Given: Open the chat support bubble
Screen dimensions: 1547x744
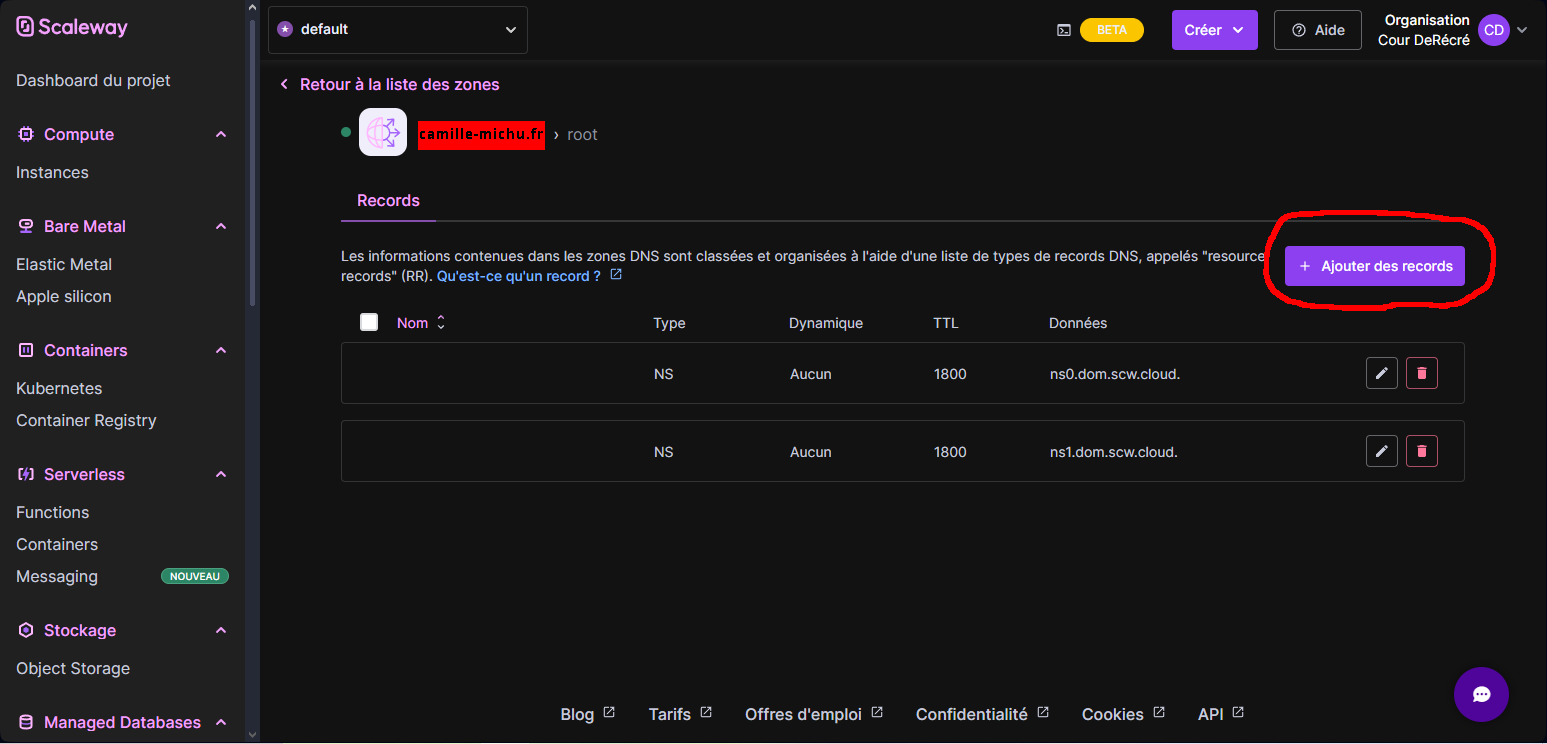Looking at the screenshot, I should coord(1481,695).
